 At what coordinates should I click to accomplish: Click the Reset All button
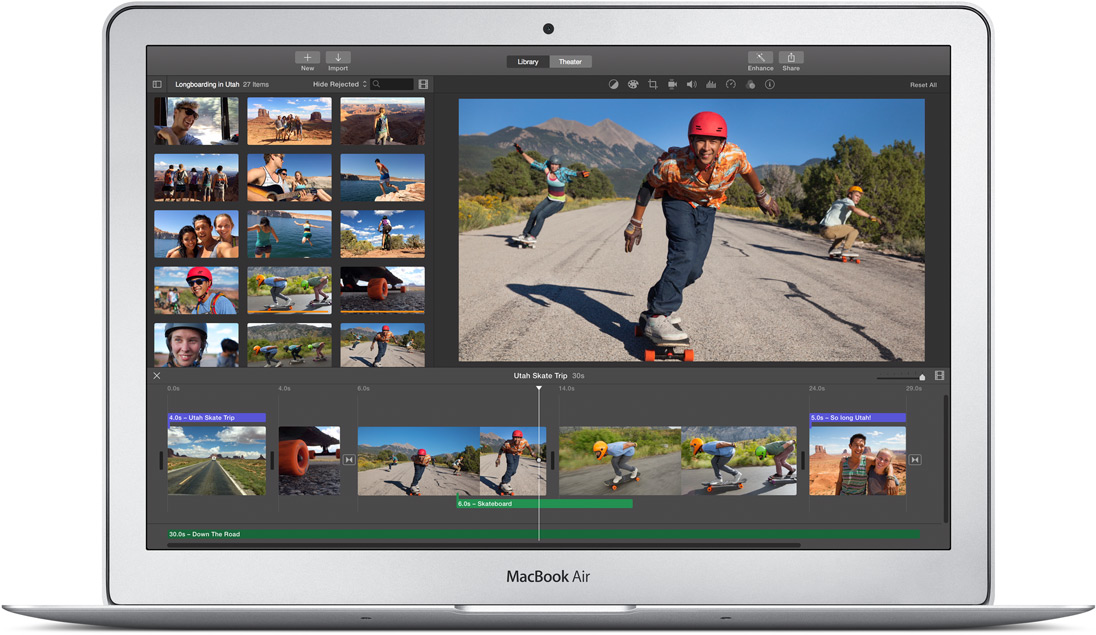coord(923,84)
